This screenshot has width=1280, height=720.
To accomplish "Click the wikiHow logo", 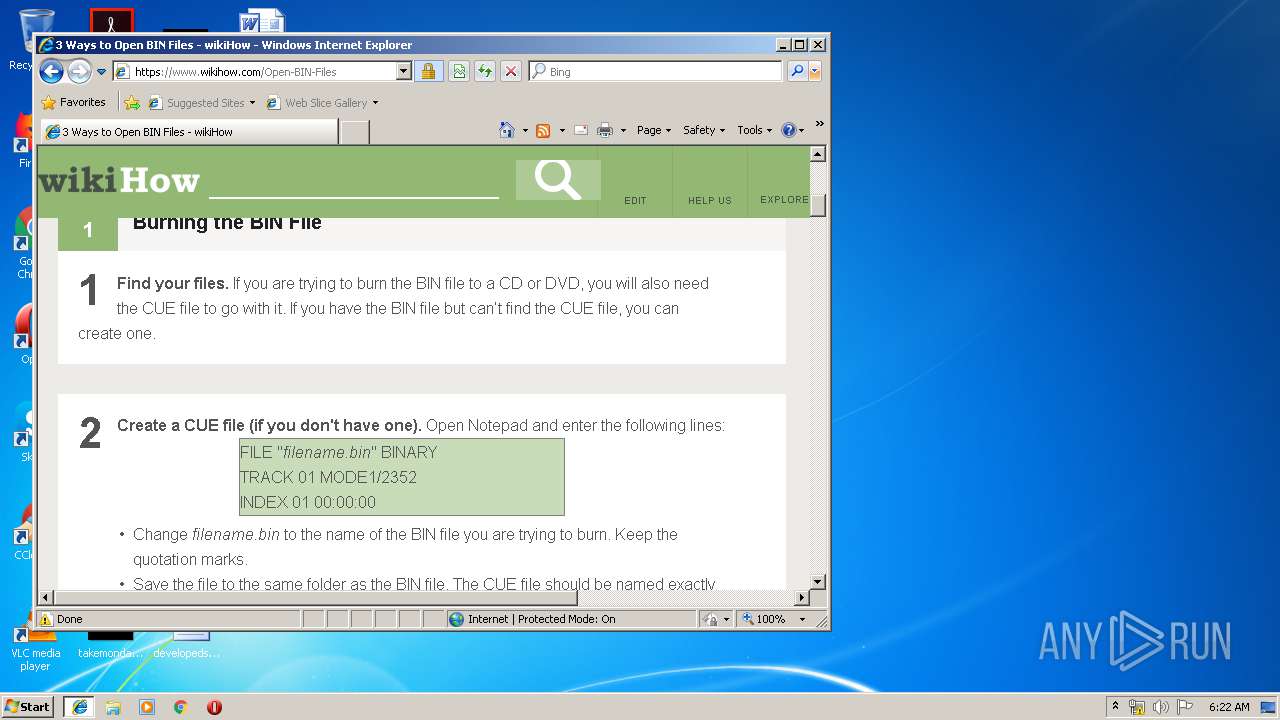I will point(119,181).
